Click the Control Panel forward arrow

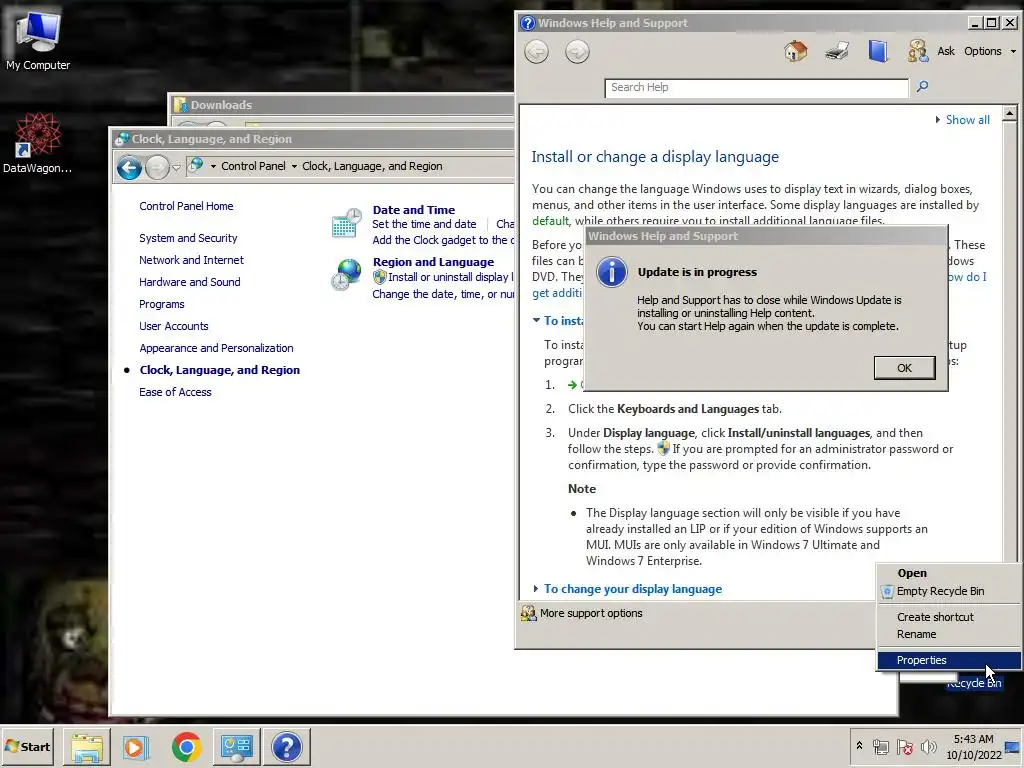(x=157, y=168)
